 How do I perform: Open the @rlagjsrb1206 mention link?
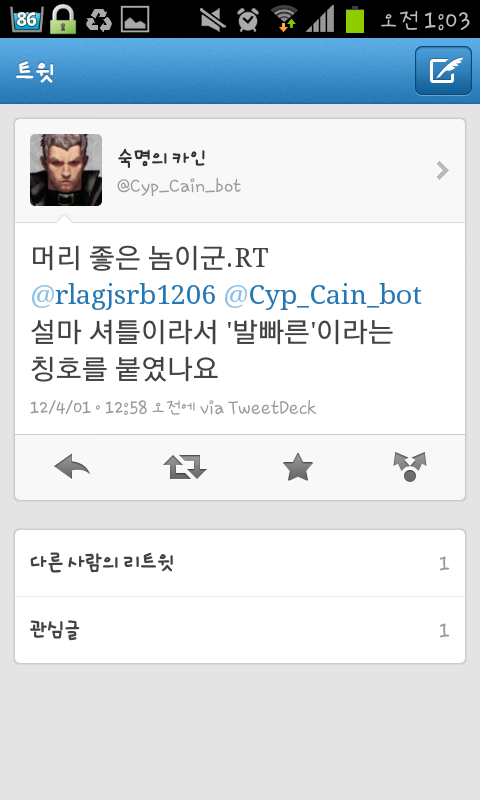[x=123, y=295]
